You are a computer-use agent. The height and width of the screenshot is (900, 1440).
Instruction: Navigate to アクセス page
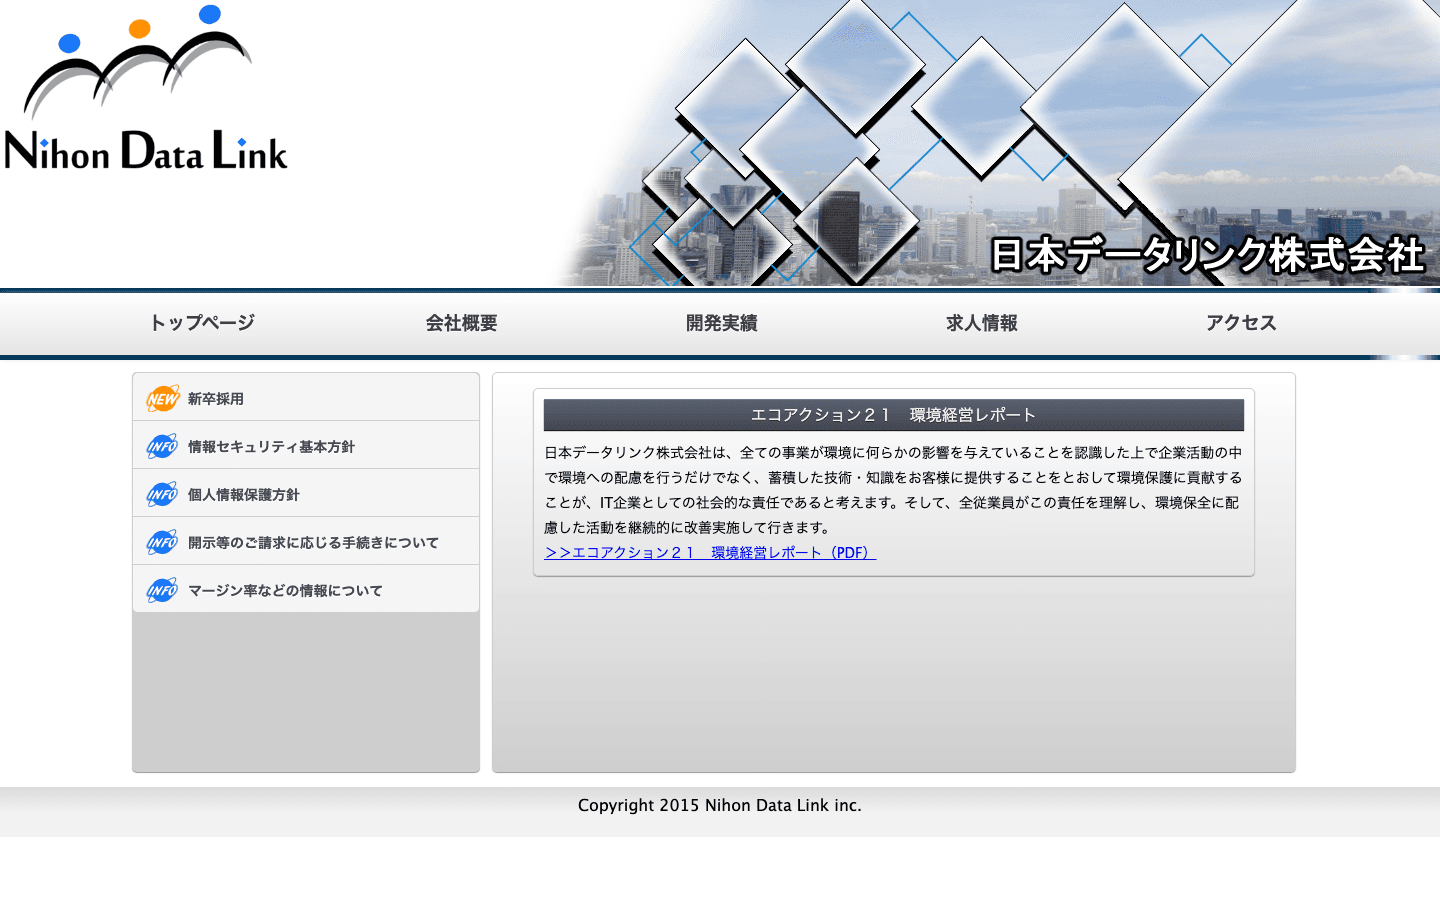click(1242, 323)
